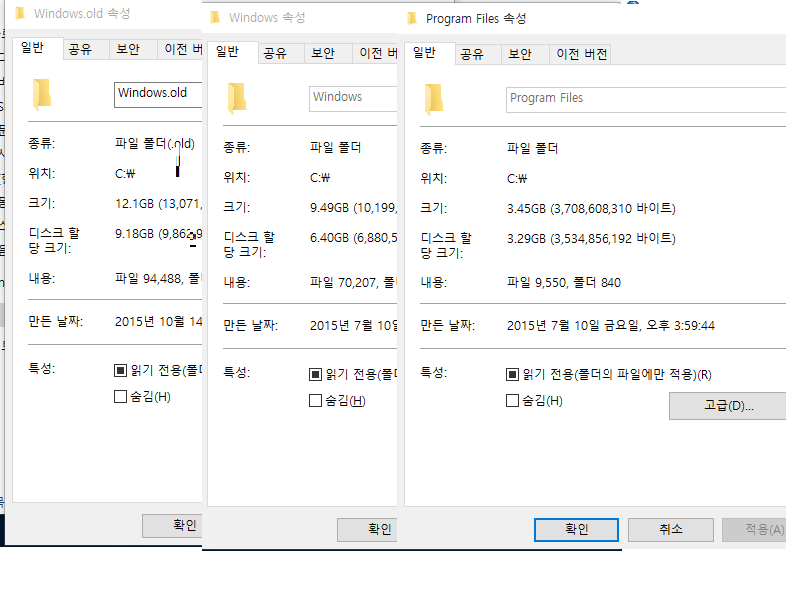Toggle 읽기 전용 checkbox in Program Files properties
786x592 pixels.
click(x=512, y=374)
